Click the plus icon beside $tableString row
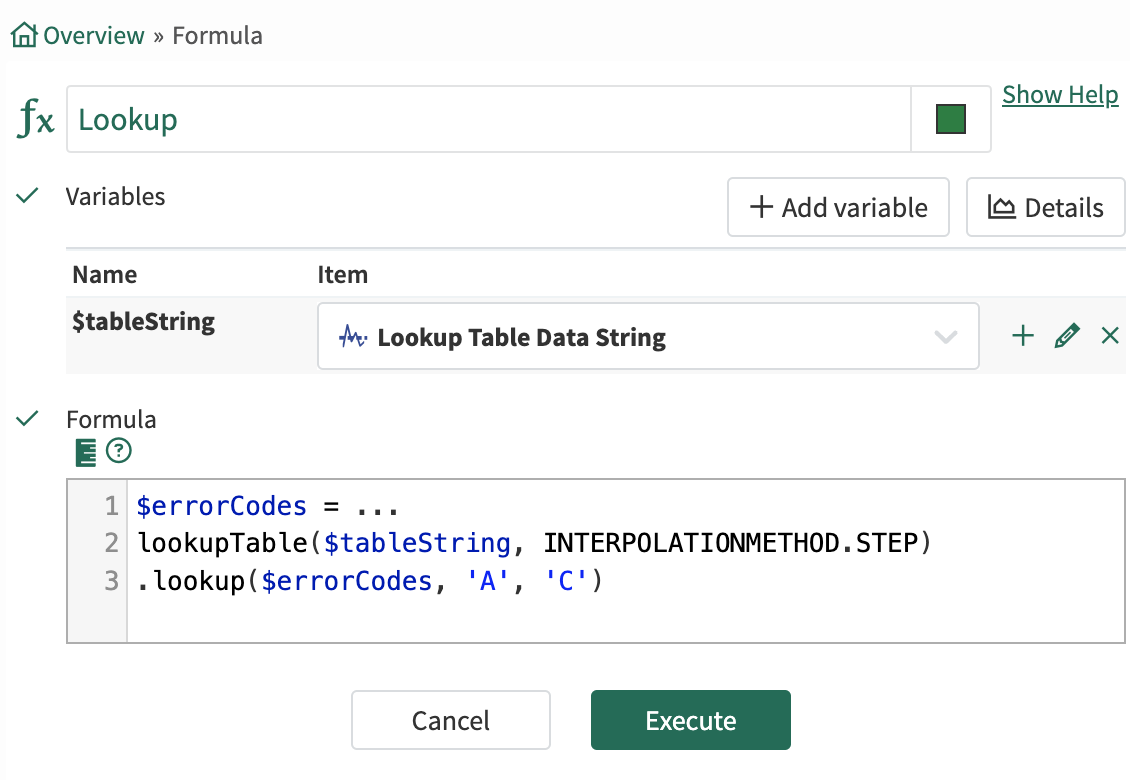This screenshot has width=1130, height=780. tap(1022, 336)
